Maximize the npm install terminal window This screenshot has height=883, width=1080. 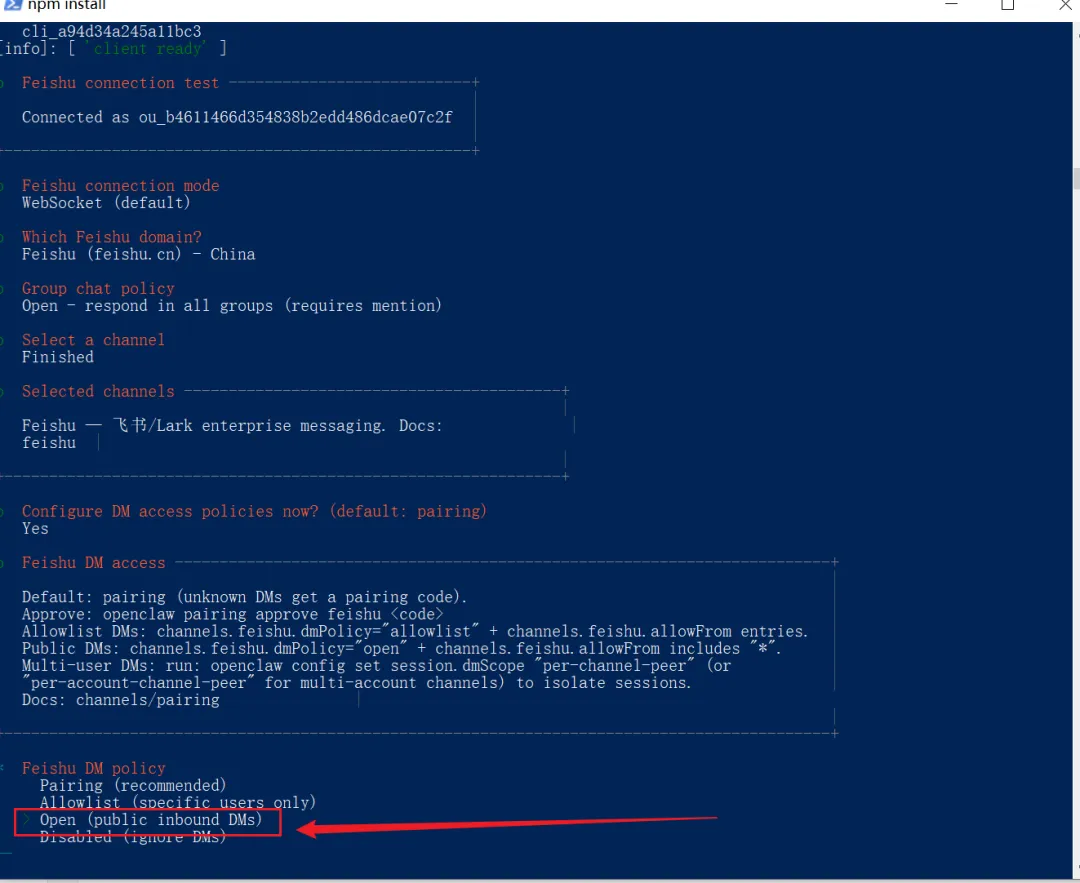coord(1008,5)
